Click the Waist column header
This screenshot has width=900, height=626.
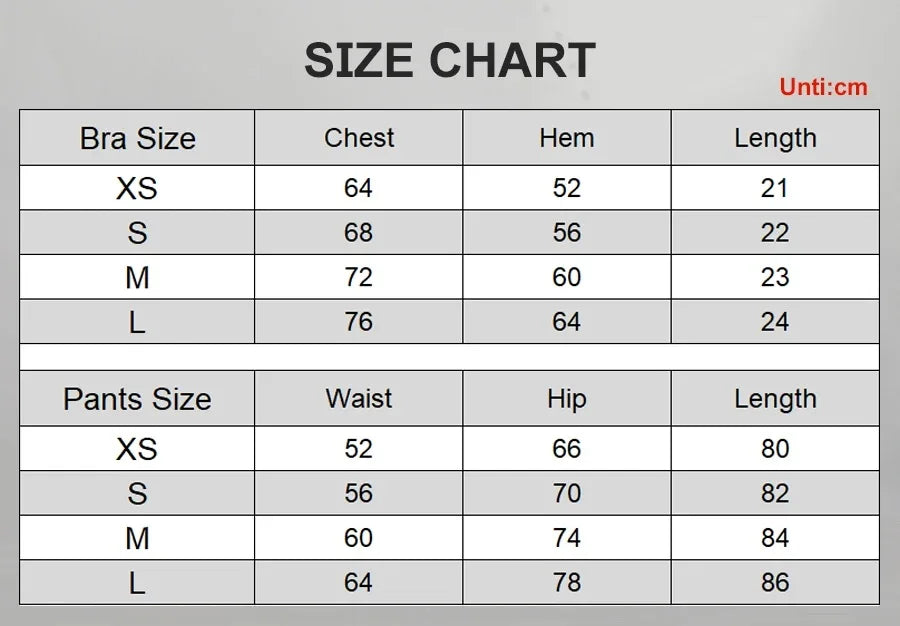point(359,399)
